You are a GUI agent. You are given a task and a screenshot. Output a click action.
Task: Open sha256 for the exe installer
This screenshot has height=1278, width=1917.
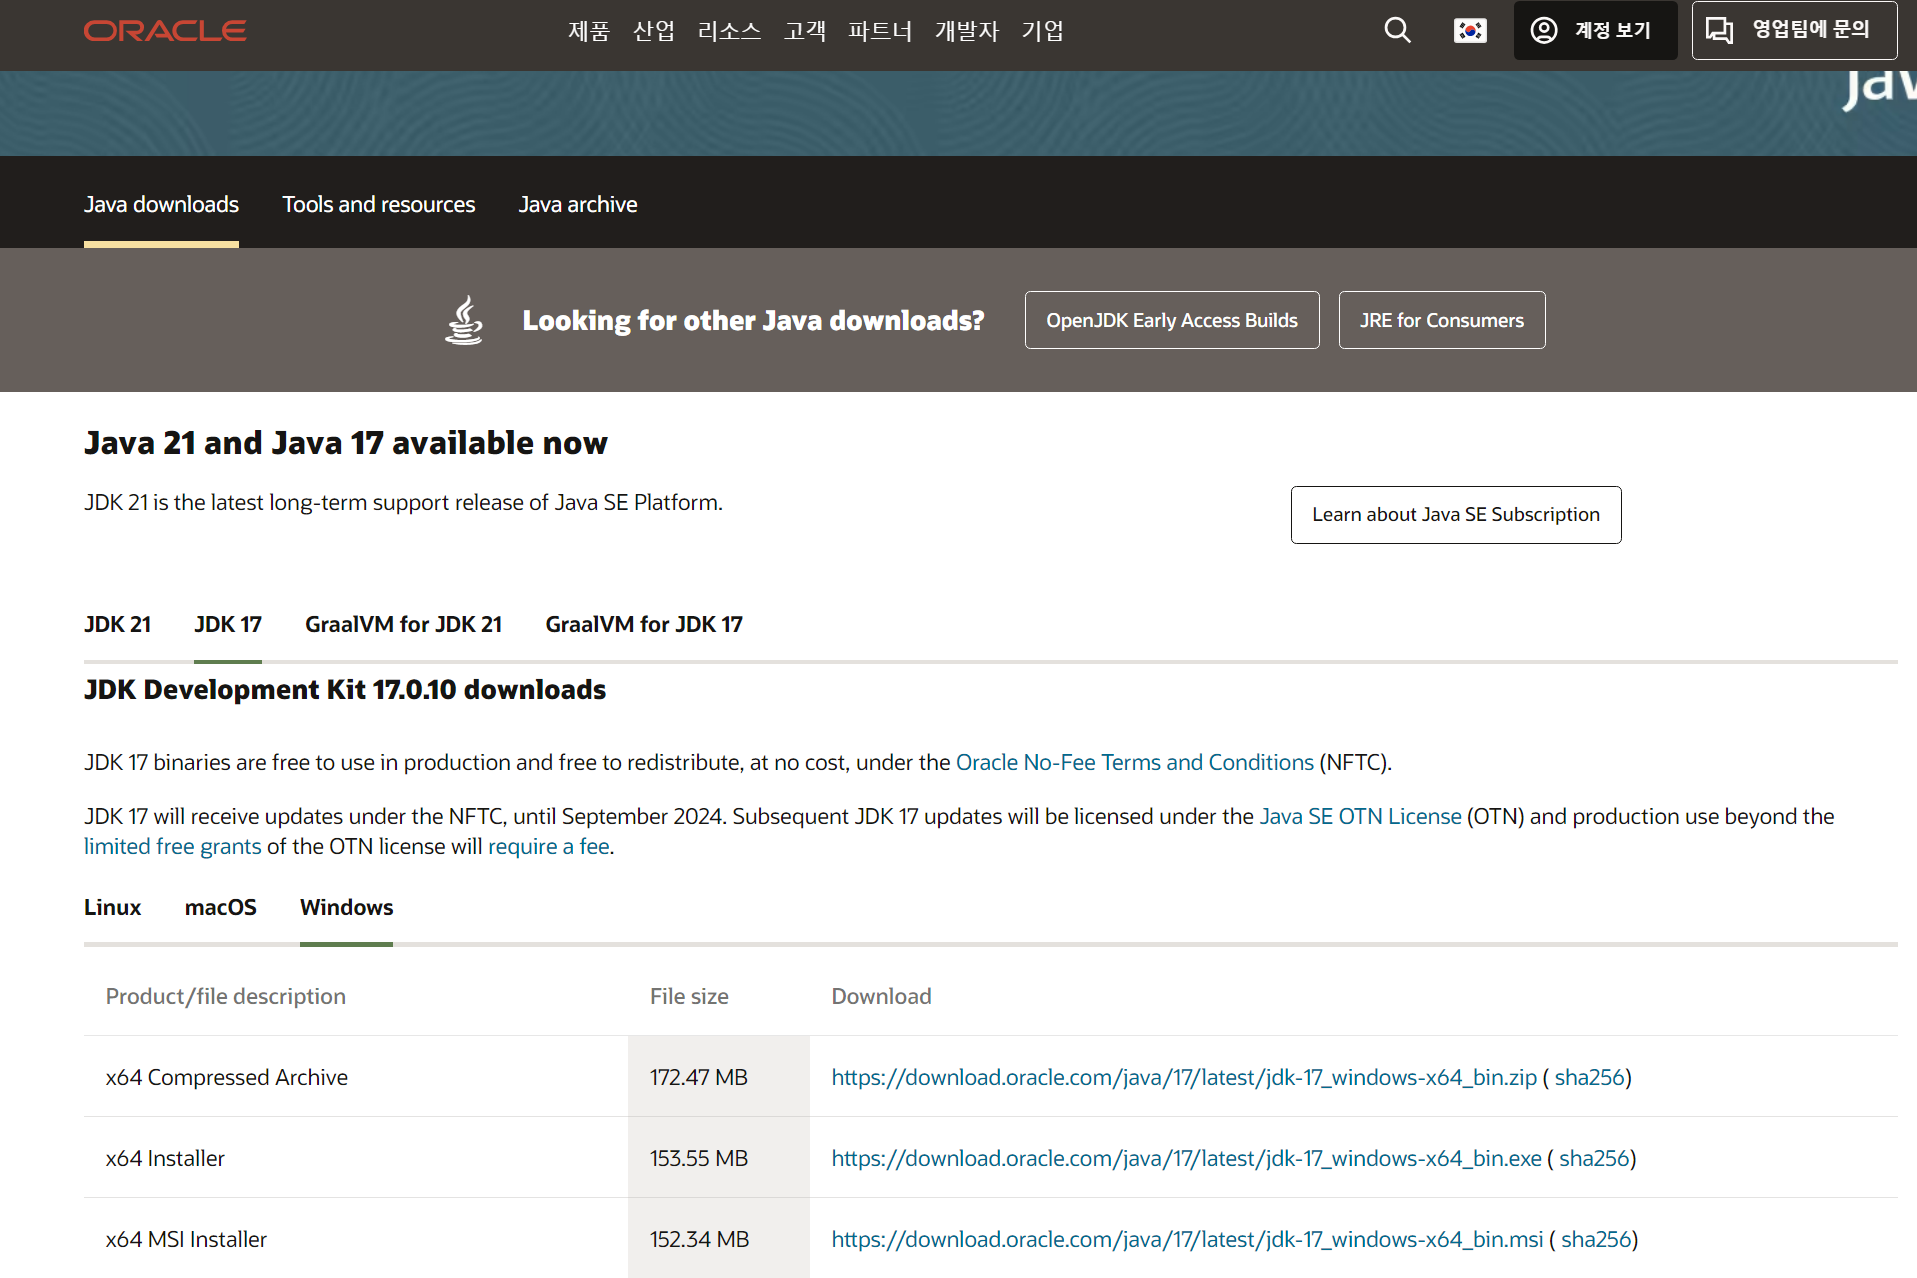pyautogui.click(x=1595, y=1158)
